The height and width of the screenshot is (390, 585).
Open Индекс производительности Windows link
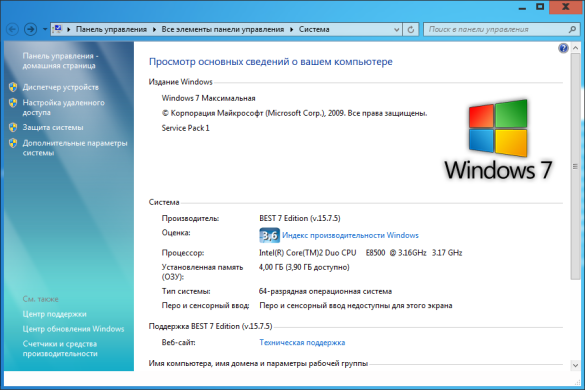tap(350, 235)
